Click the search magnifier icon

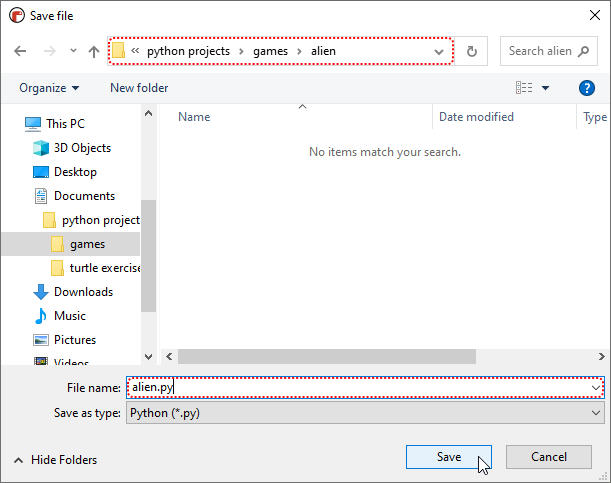click(x=583, y=51)
